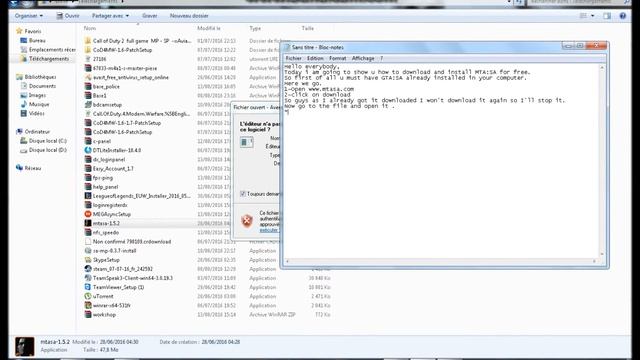Click the 'Nouveau dossier' button
Image resolution: width=640 pixels, height=360 pixels.
[x=189, y=16]
